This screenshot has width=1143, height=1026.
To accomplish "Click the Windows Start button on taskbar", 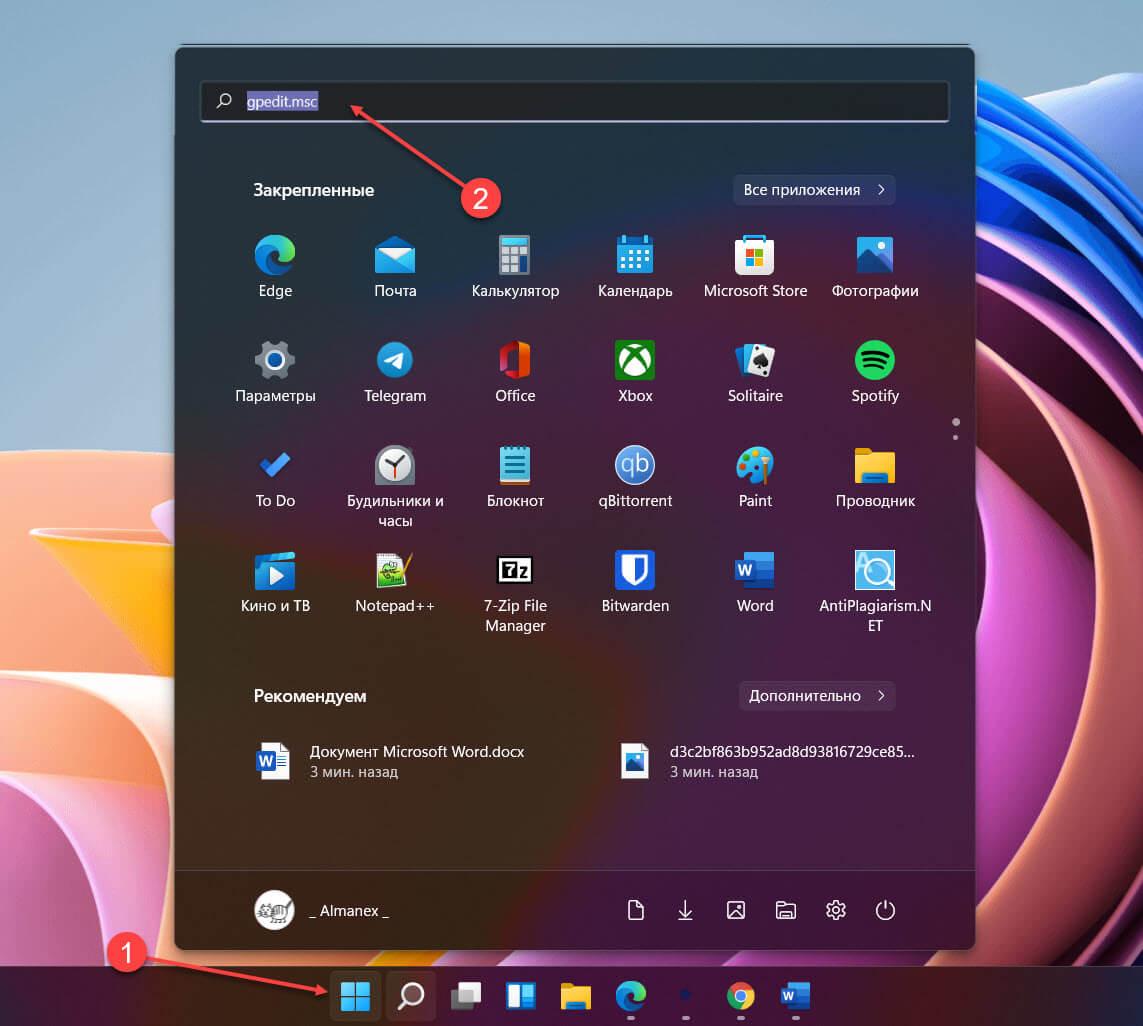I will point(355,995).
